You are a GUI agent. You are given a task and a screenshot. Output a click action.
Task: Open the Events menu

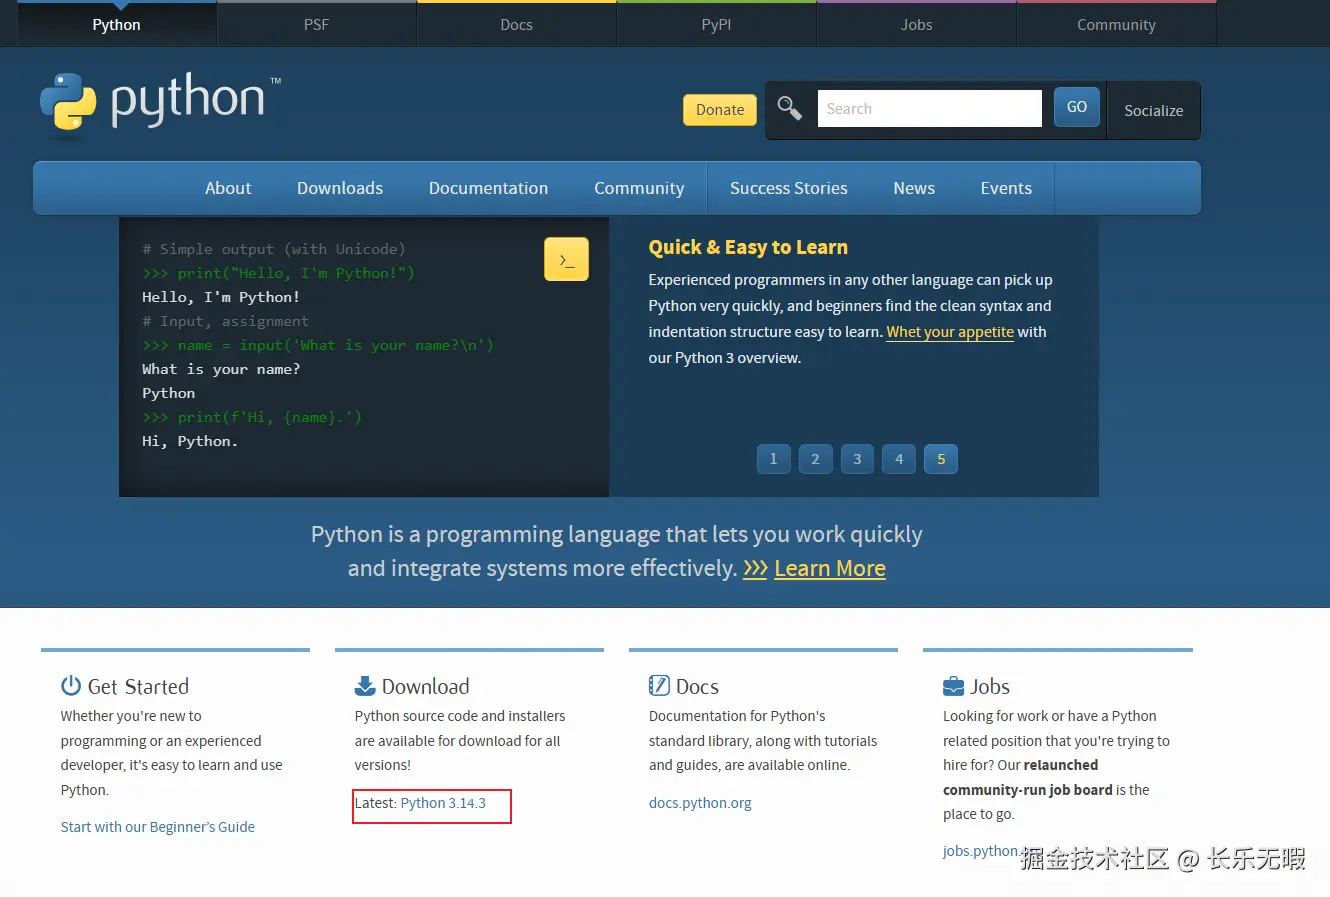[x=1006, y=188]
